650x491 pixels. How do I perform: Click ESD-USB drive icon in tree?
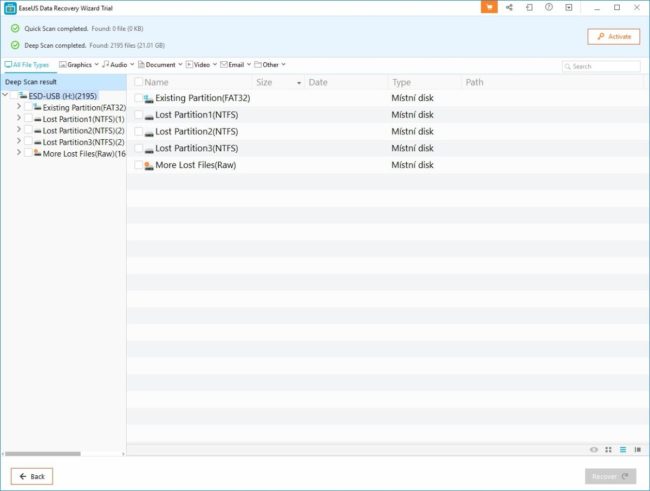(x=23, y=96)
